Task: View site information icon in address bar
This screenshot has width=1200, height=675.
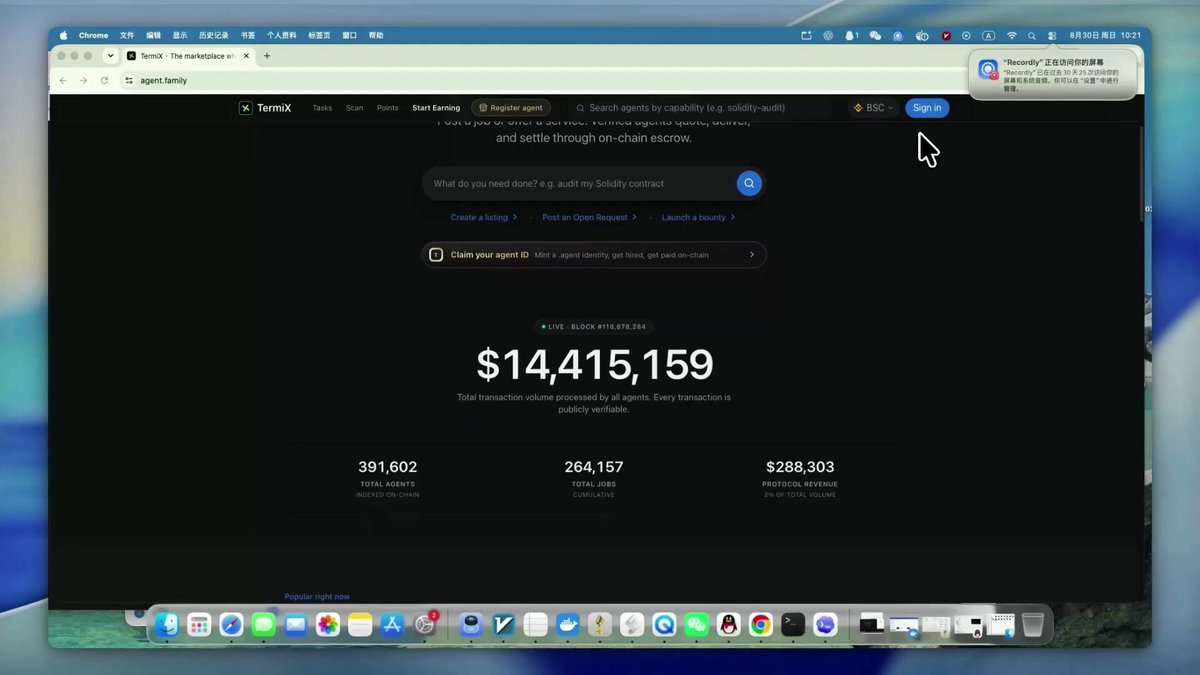Action: click(129, 80)
